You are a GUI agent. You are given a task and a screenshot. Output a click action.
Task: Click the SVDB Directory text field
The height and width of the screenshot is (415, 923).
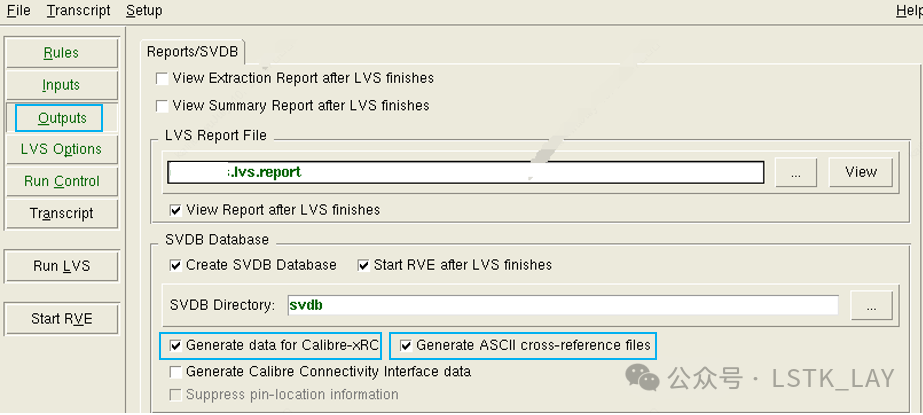(560, 304)
